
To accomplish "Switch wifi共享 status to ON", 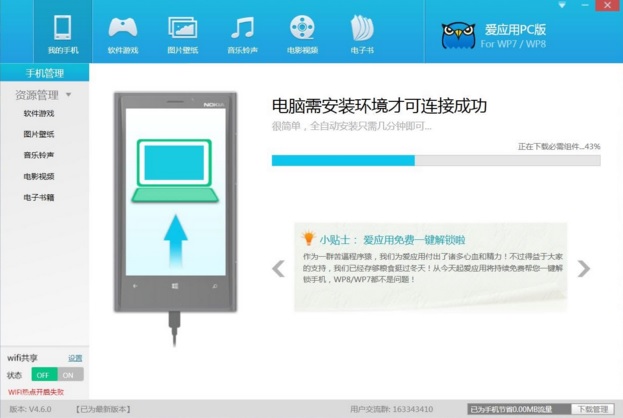I will click(x=70, y=375).
